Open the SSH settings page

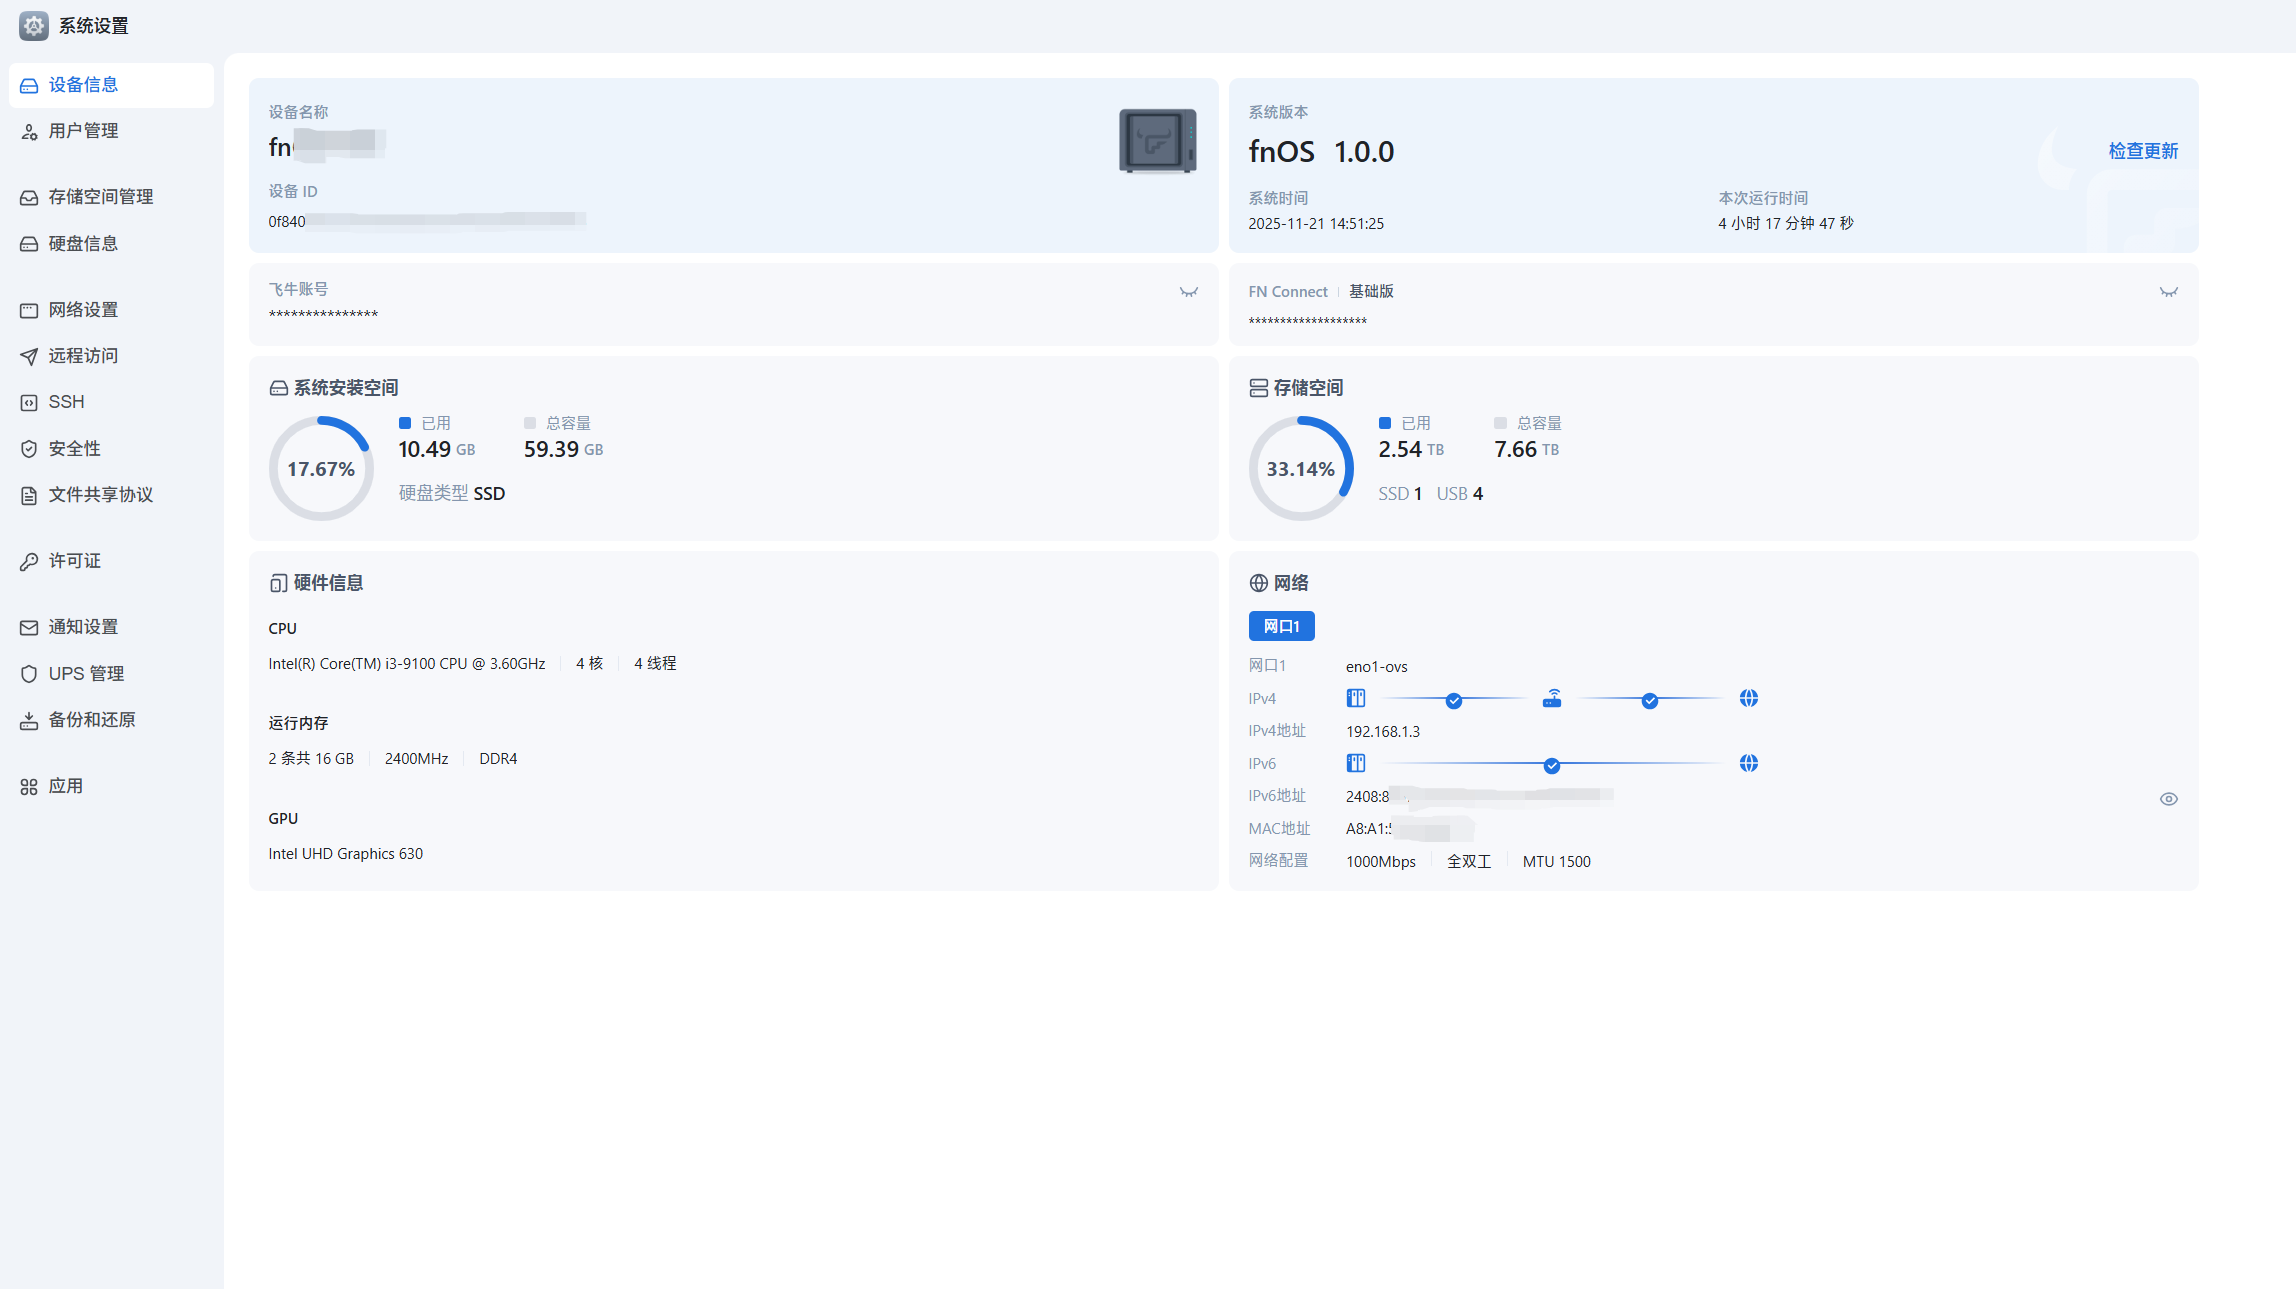[x=66, y=402]
